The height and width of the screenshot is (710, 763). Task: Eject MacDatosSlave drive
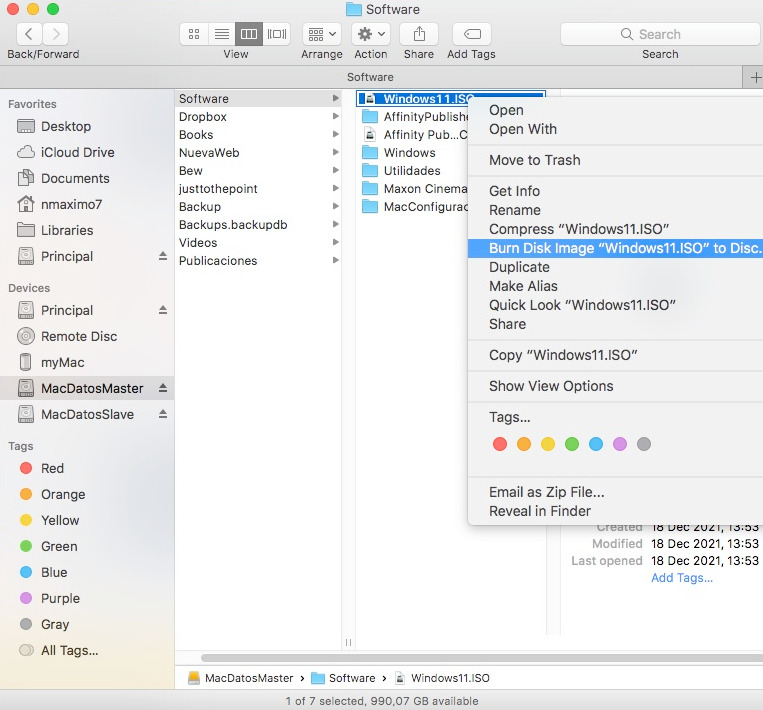(163, 414)
